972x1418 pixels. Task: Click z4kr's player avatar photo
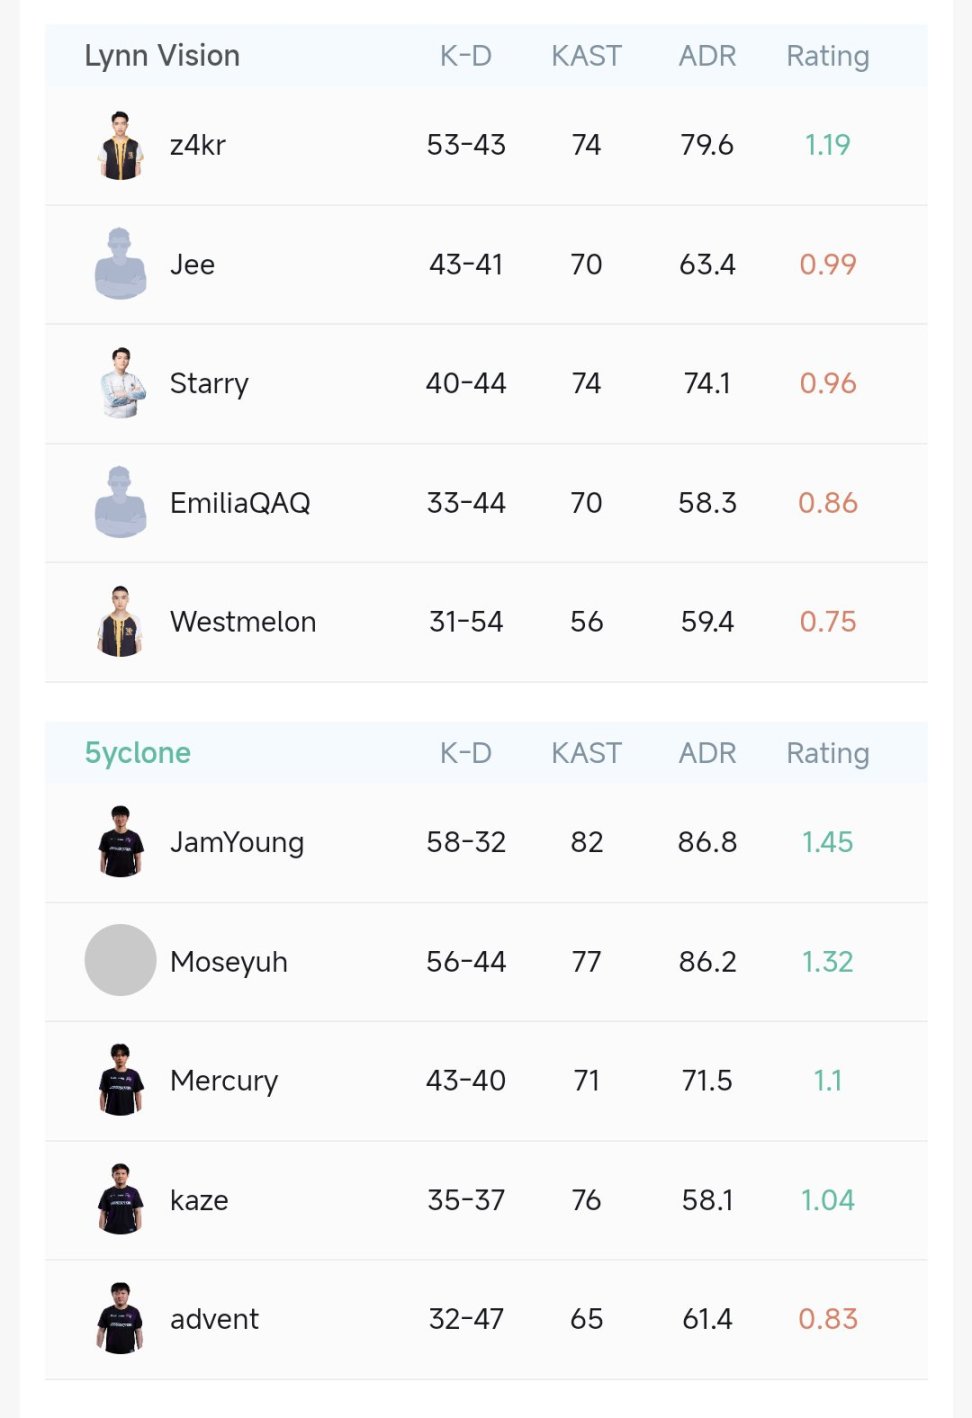(121, 146)
